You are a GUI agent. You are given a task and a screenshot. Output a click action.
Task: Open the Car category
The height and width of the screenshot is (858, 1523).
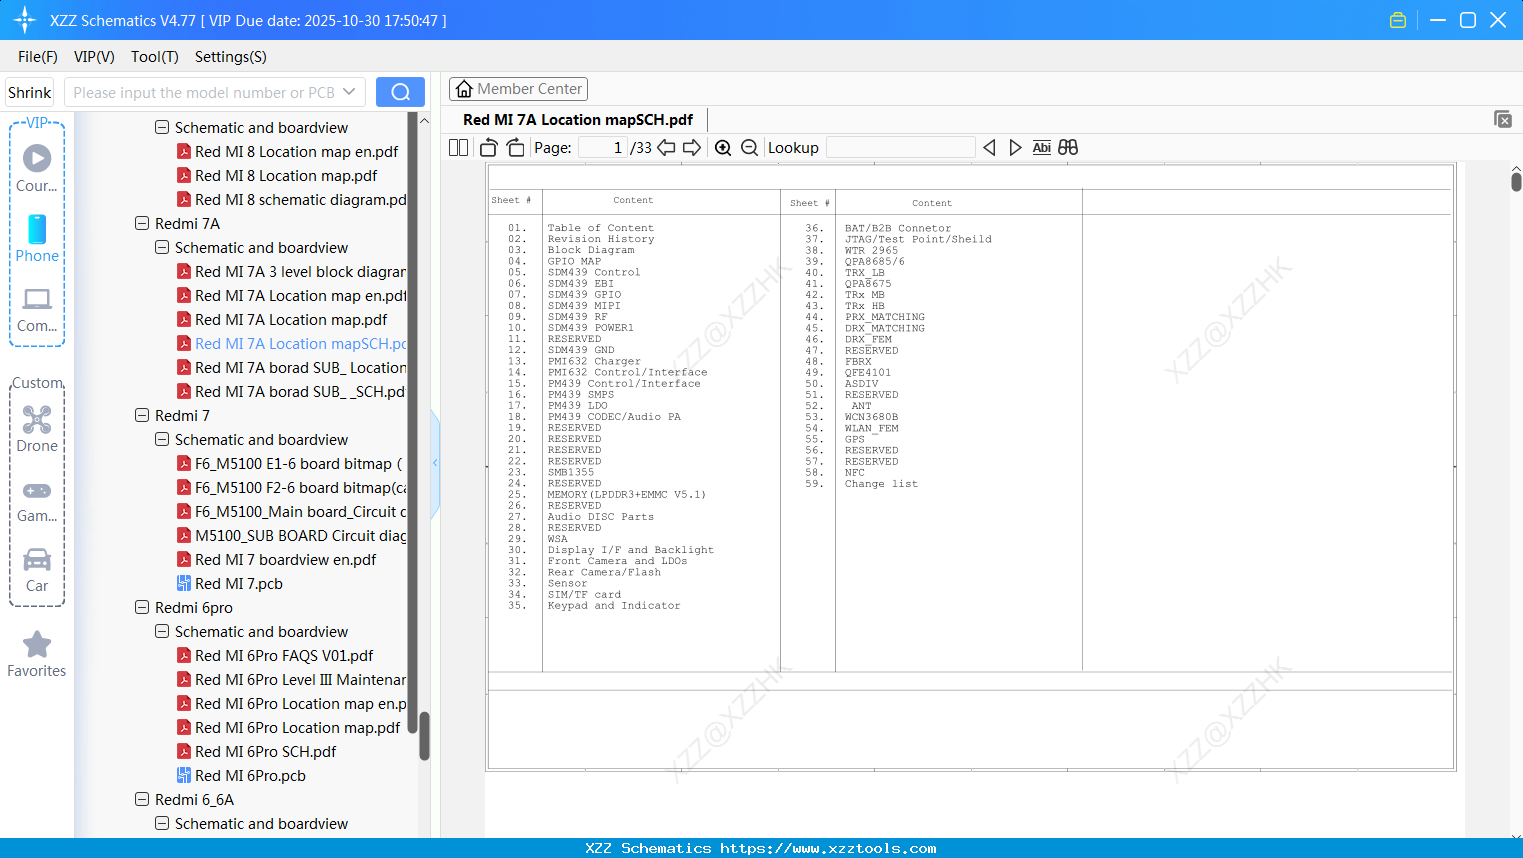(37, 570)
